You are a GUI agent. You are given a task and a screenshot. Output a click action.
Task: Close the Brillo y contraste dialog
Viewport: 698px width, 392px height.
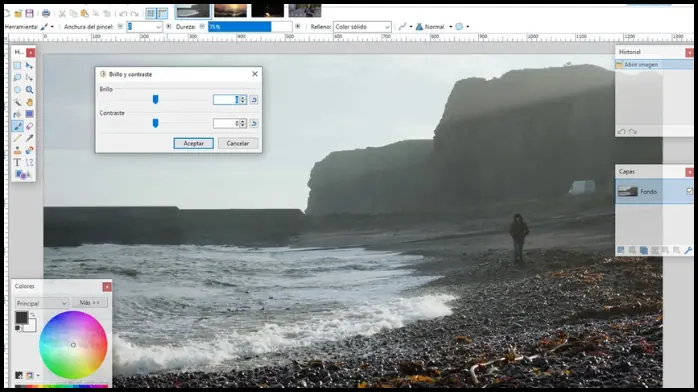point(255,74)
